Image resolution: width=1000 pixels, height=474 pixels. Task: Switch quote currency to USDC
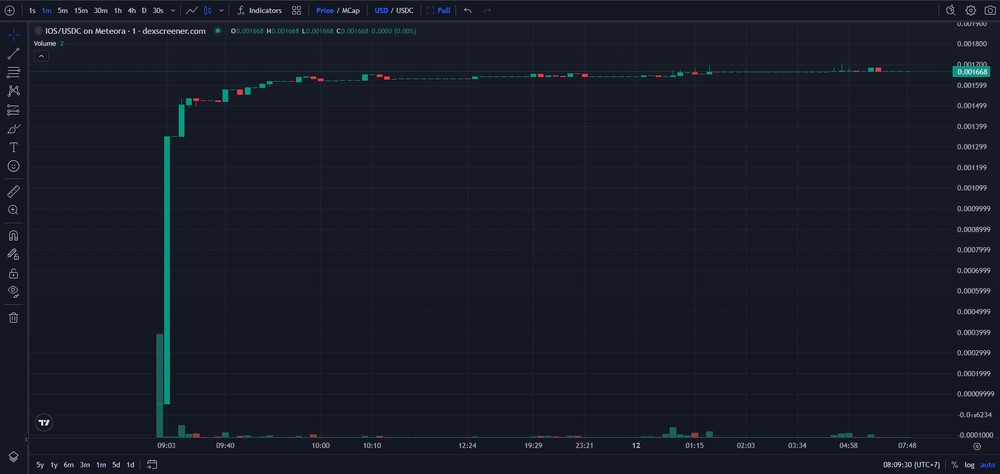point(404,11)
